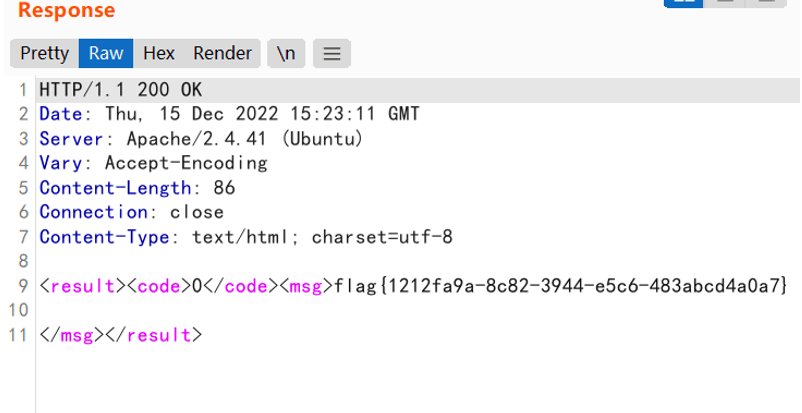Click line number 9 in the gutter
The width and height of the screenshot is (802, 413).
pos(23,286)
